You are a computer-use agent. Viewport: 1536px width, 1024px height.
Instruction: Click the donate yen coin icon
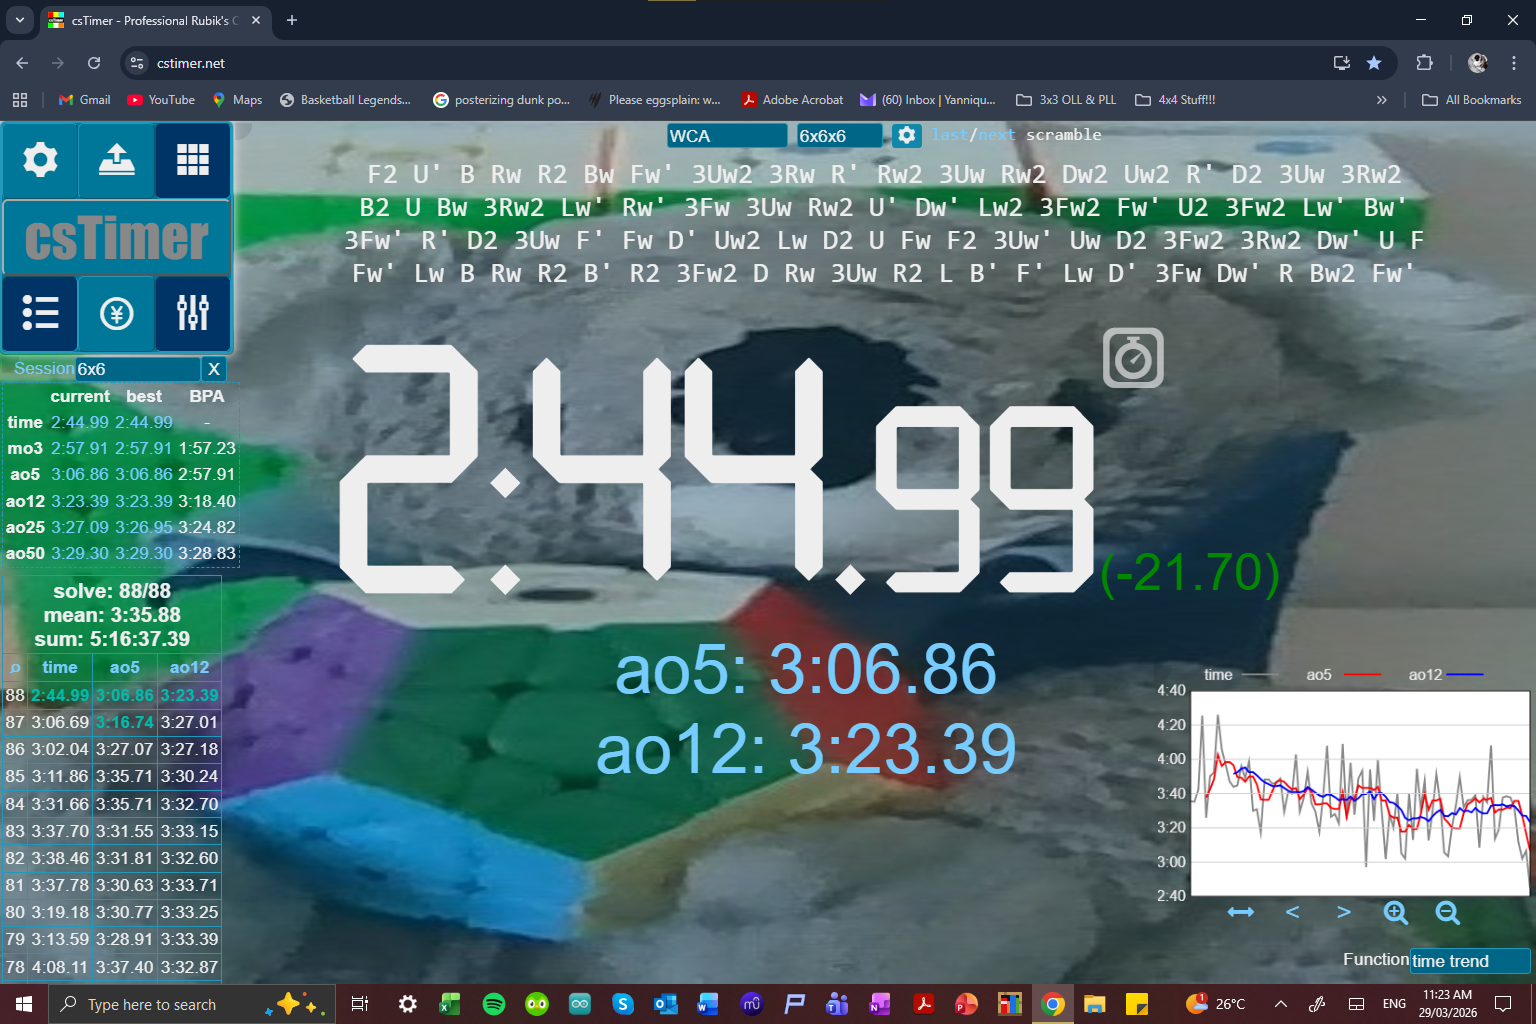point(117,313)
